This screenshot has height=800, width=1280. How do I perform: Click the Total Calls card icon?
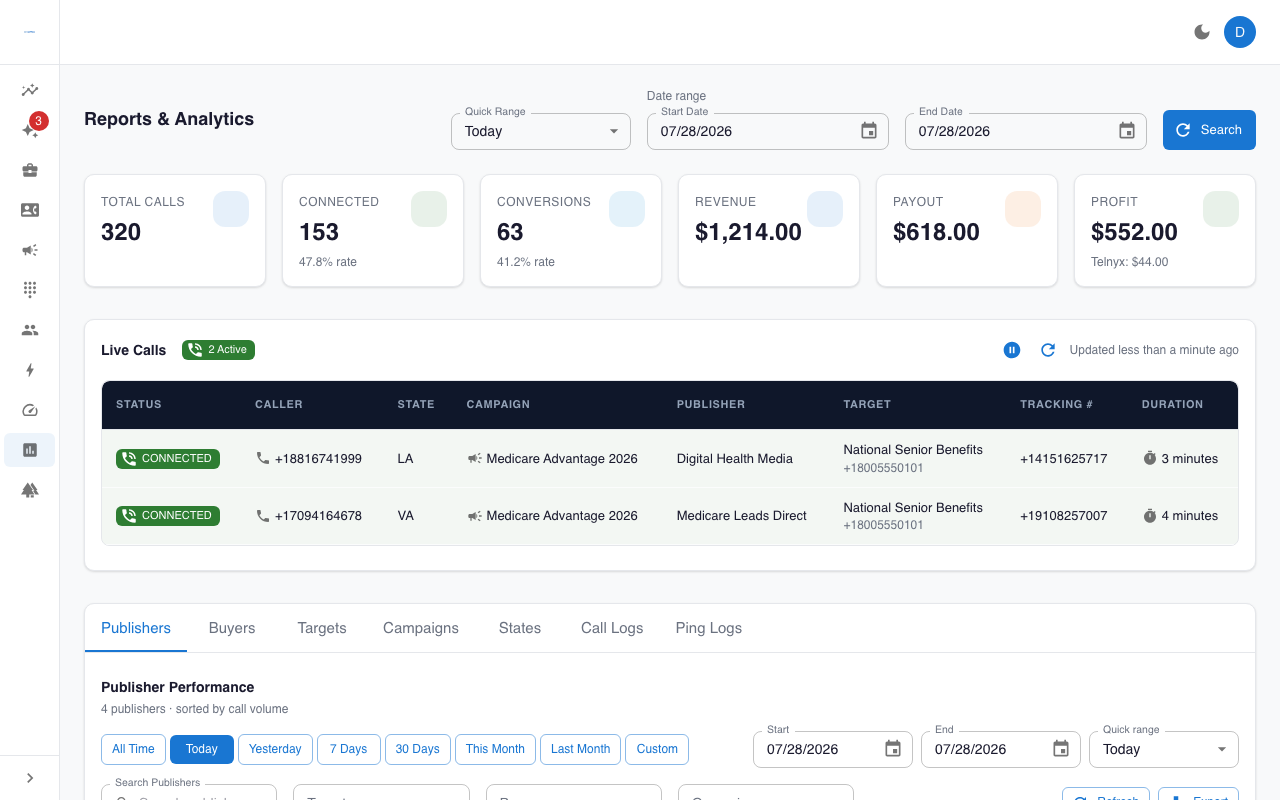coord(231,209)
